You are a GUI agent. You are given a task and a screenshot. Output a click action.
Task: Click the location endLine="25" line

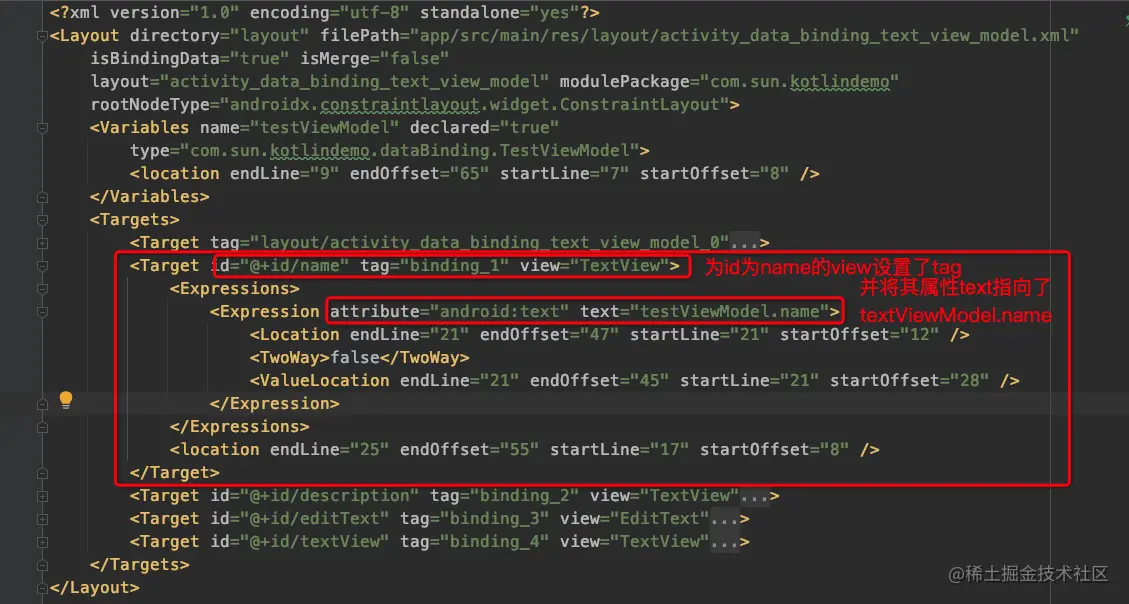pos(525,450)
